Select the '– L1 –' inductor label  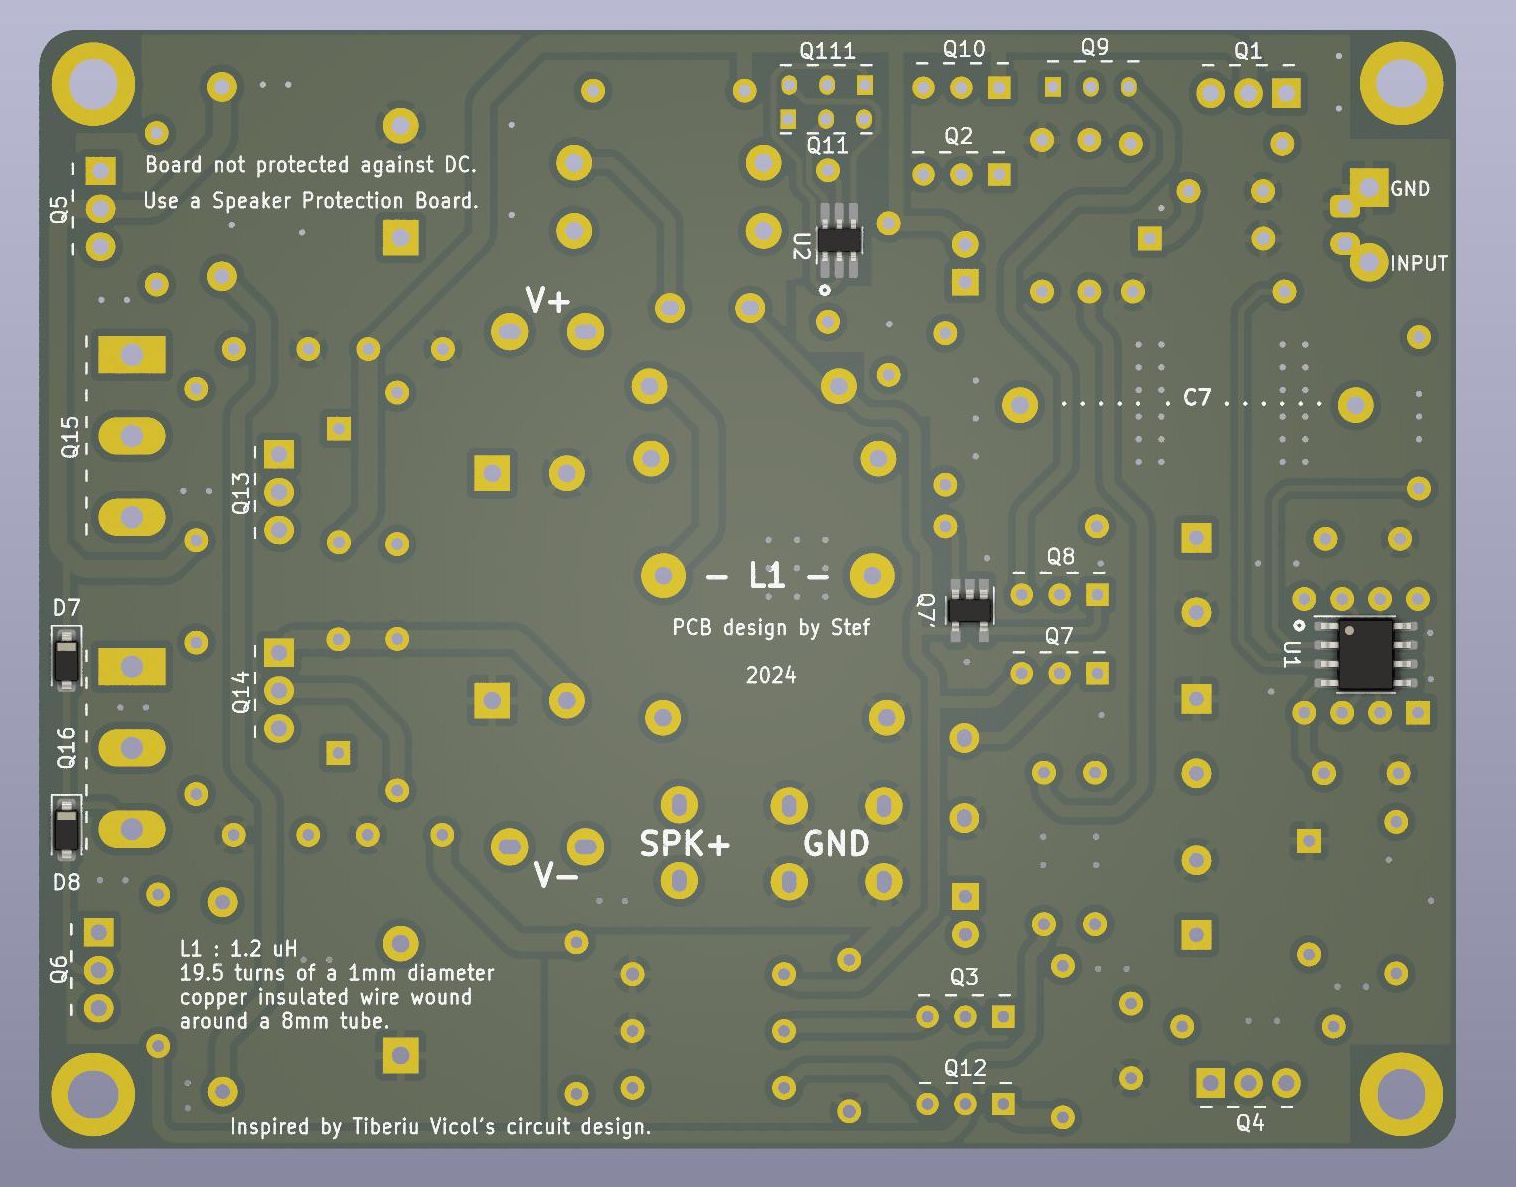click(767, 576)
